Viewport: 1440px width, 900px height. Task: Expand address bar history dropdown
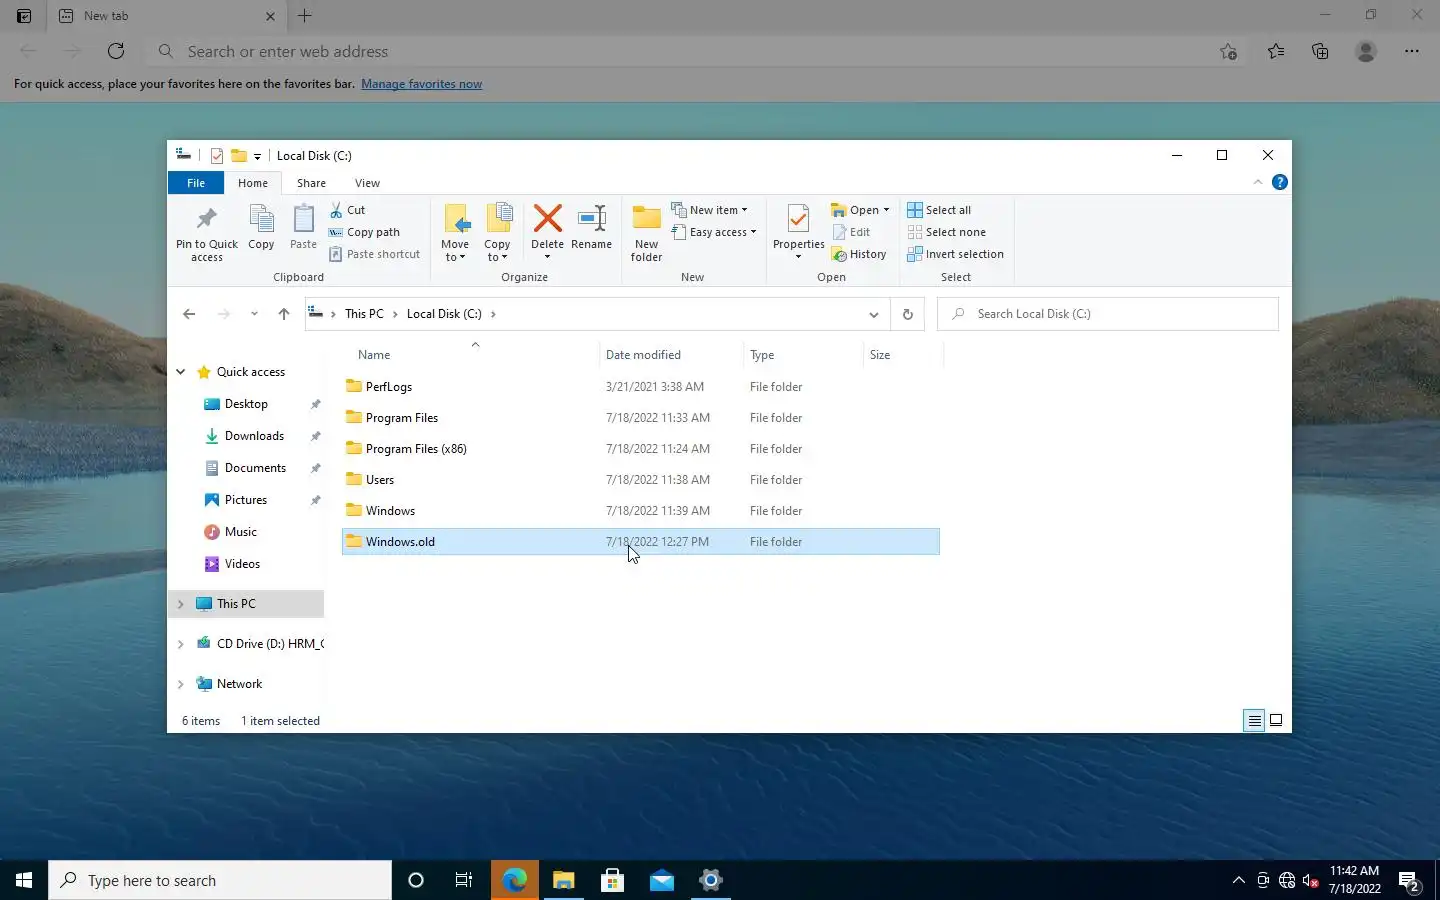tap(873, 314)
